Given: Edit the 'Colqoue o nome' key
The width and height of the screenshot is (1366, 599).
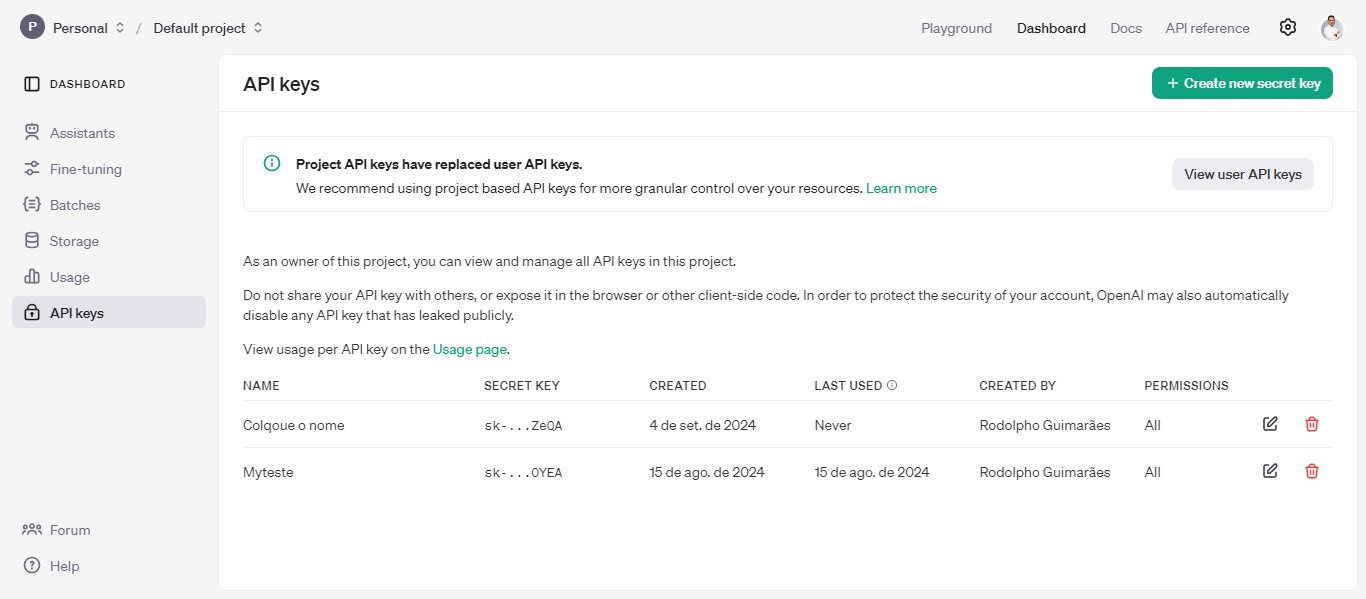Looking at the screenshot, I should (x=1270, y=424).
